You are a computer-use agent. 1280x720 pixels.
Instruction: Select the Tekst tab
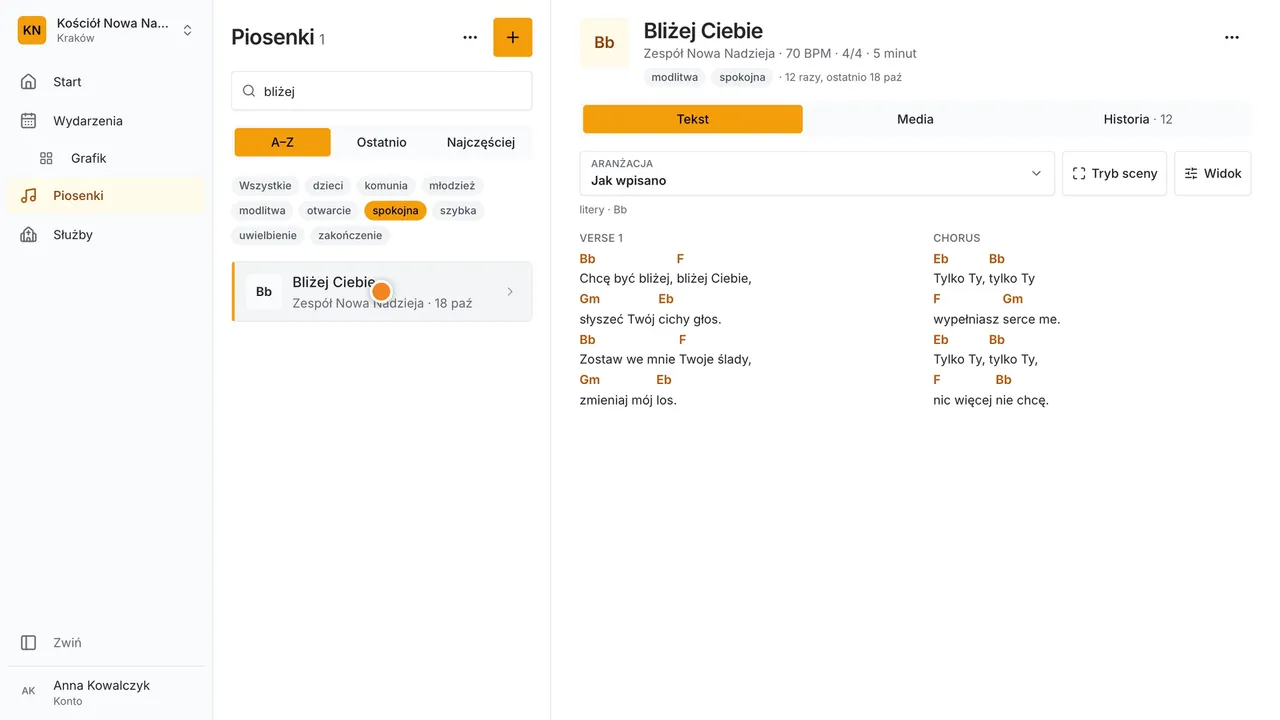click(693, 119)
